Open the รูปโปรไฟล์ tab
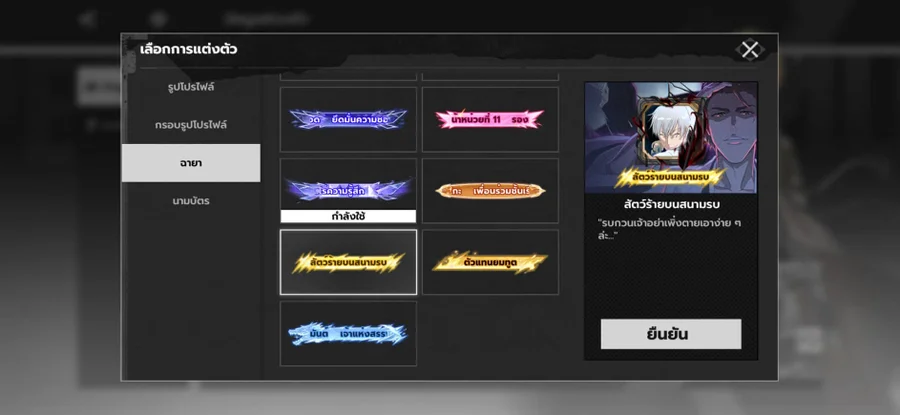Screen dimensions: 900x415 coord(191,87)
